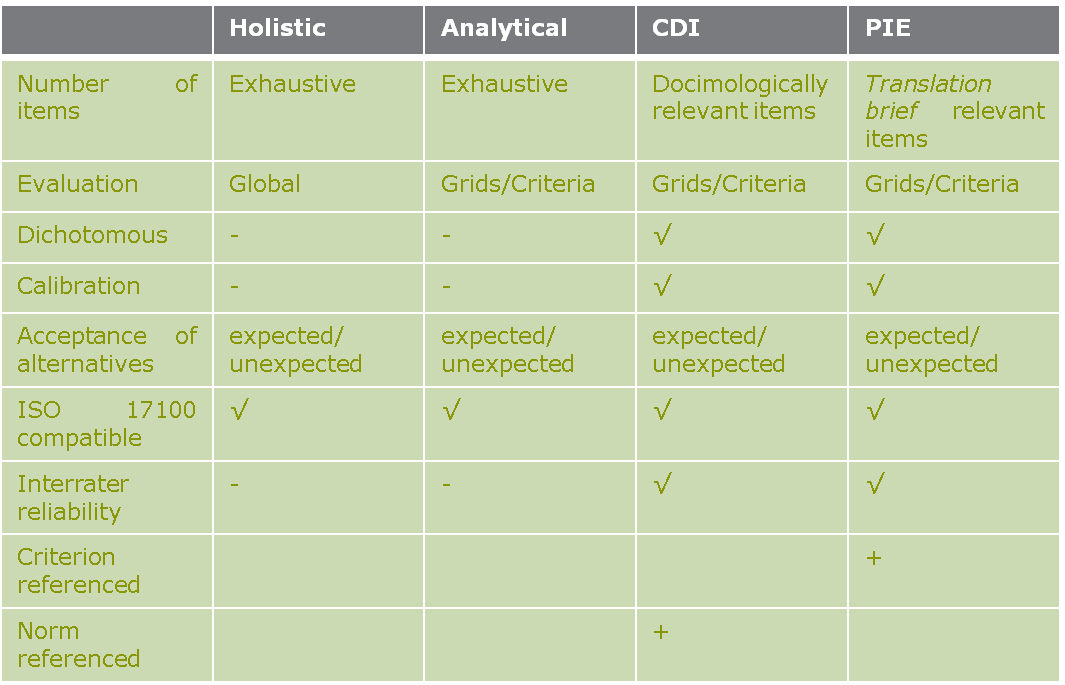Click Holistic checkmark in ISO 17100 row

(x=239, y=410)
